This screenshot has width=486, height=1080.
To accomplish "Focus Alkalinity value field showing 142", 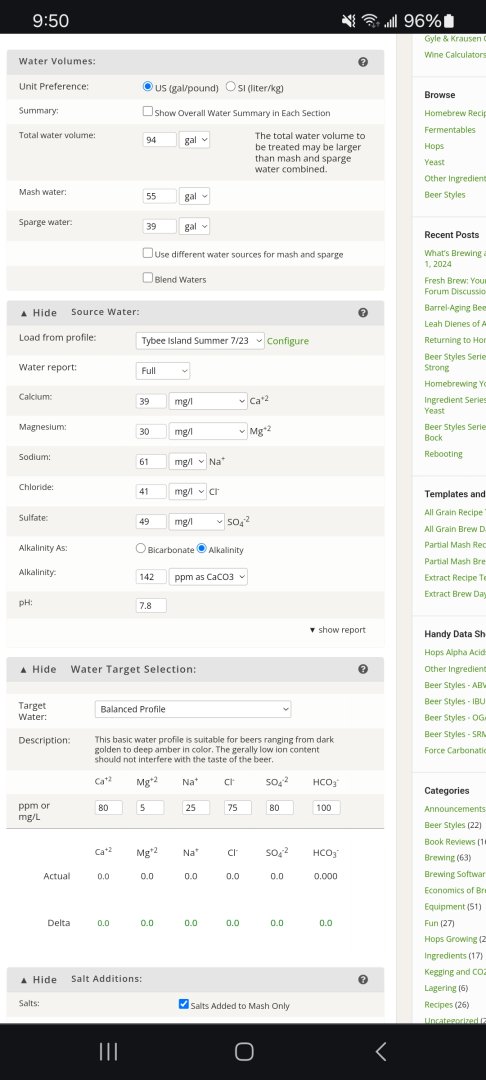I will coord(151,577).
